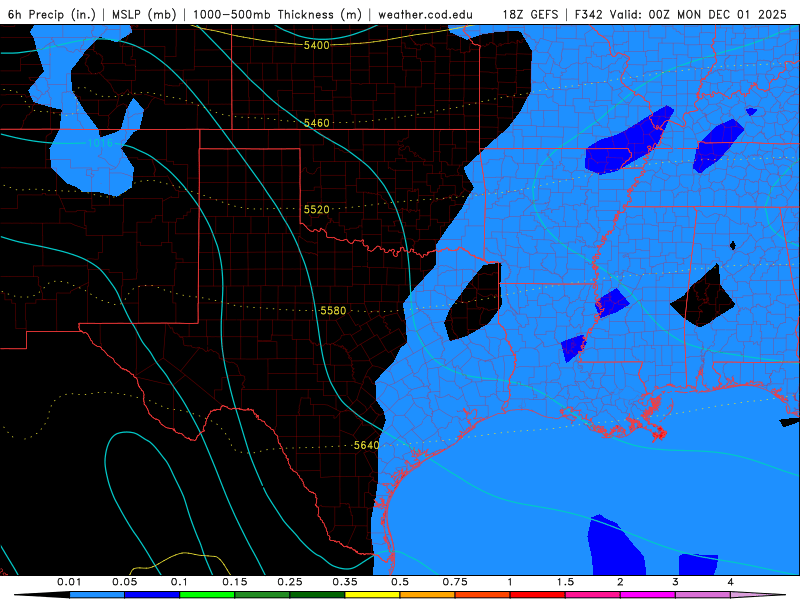Screen dimensions: 800x600
Task: Click the bright green 0.1 legend swatch
Action: (x=207, y=595)
